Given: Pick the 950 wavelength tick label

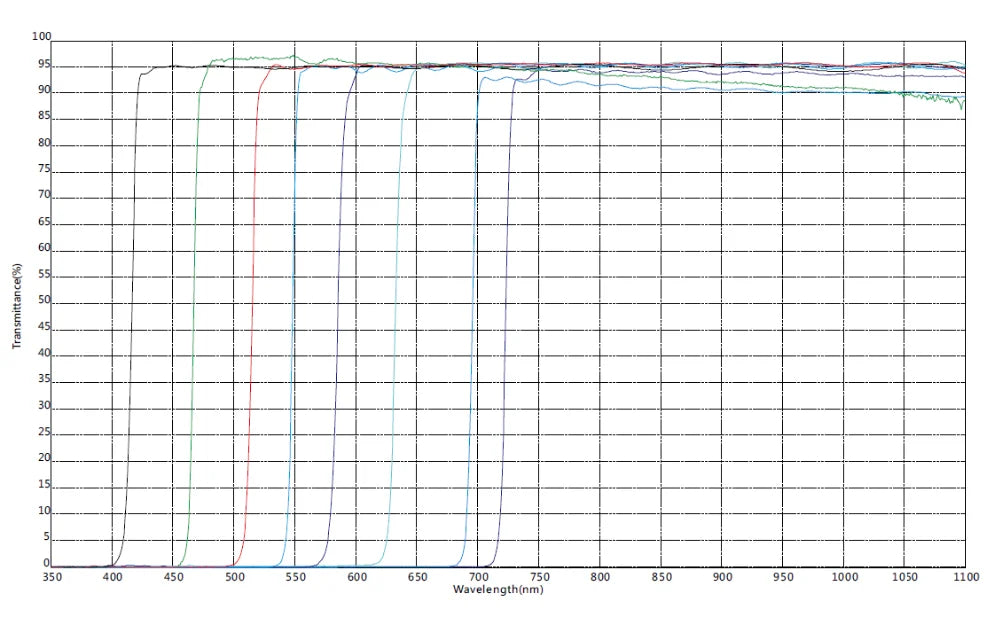Looking at the screenshot, I should pyautogui.click(x=783, y=577).
